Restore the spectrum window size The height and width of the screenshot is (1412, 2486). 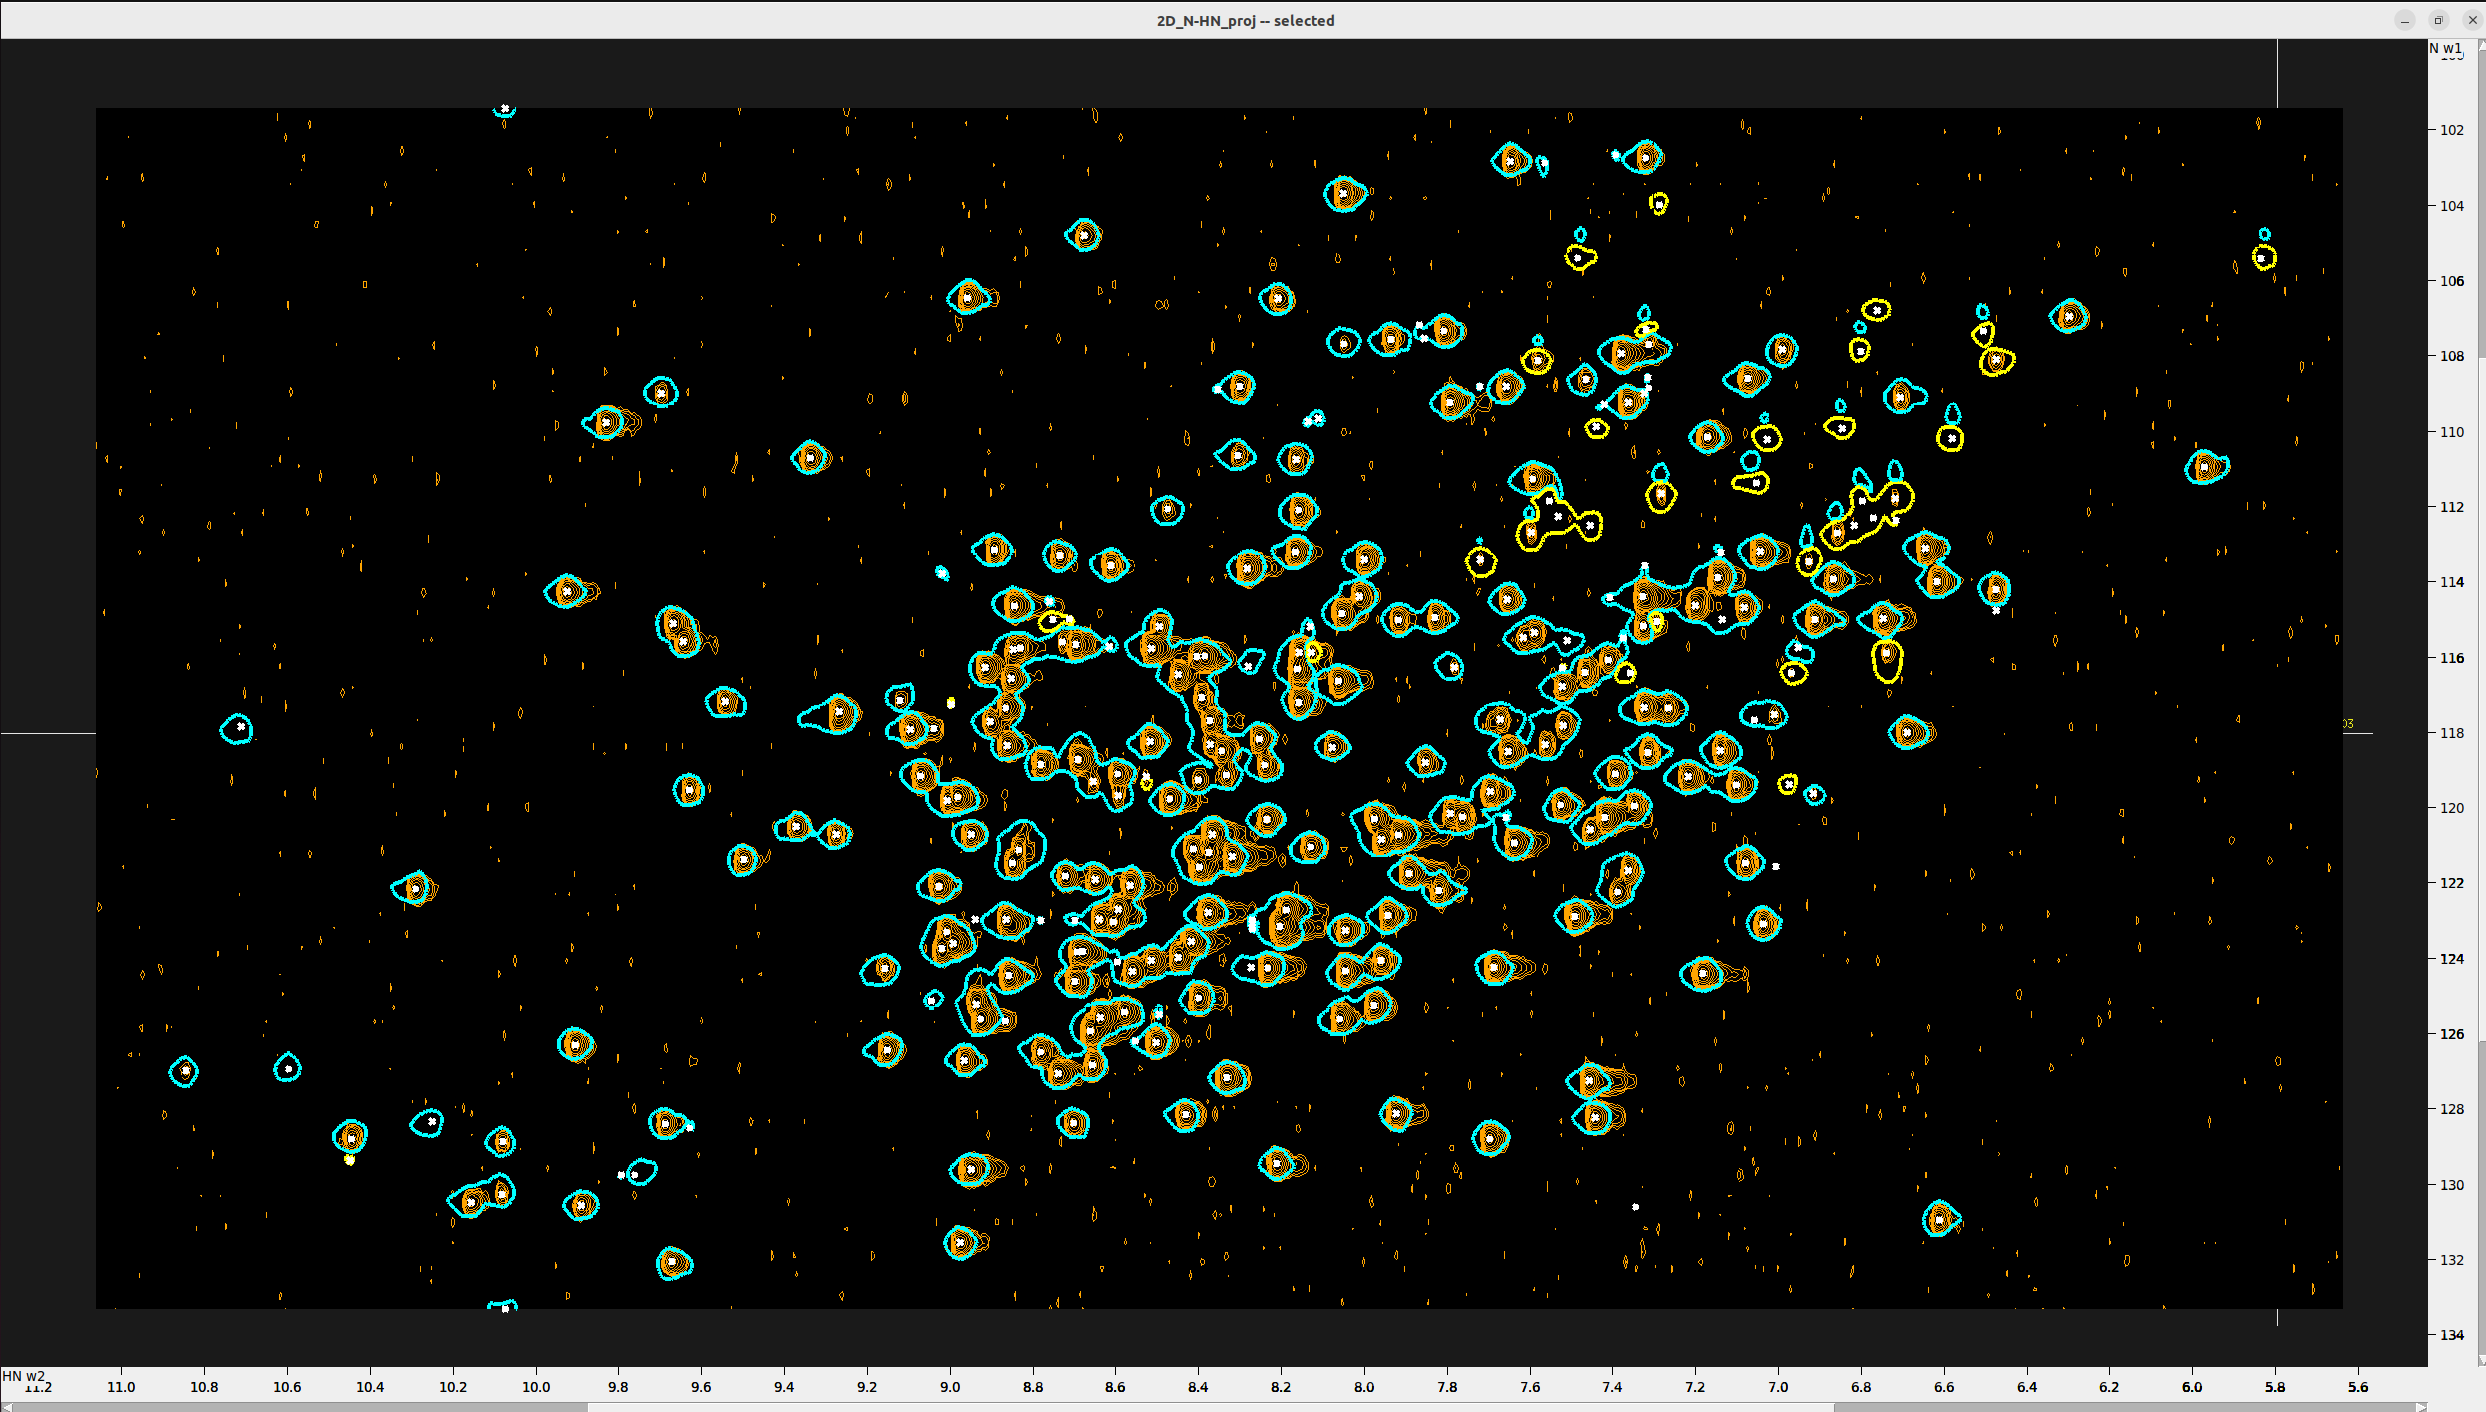(x=2438, y=20)
